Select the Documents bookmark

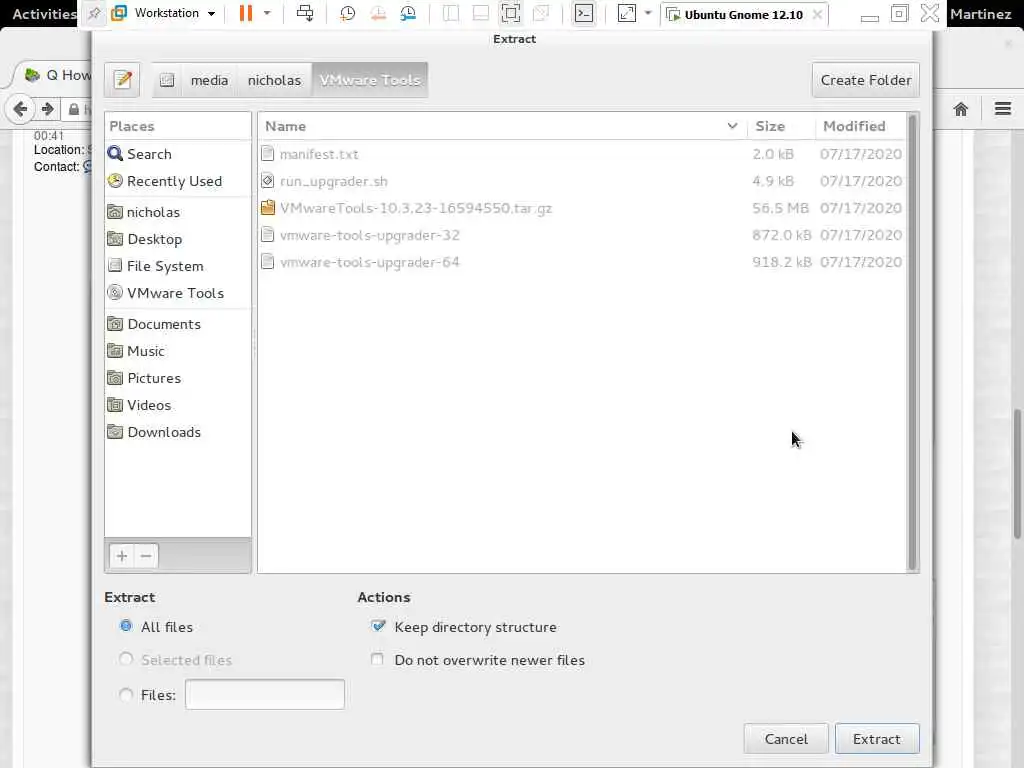(x=178, y=324)
